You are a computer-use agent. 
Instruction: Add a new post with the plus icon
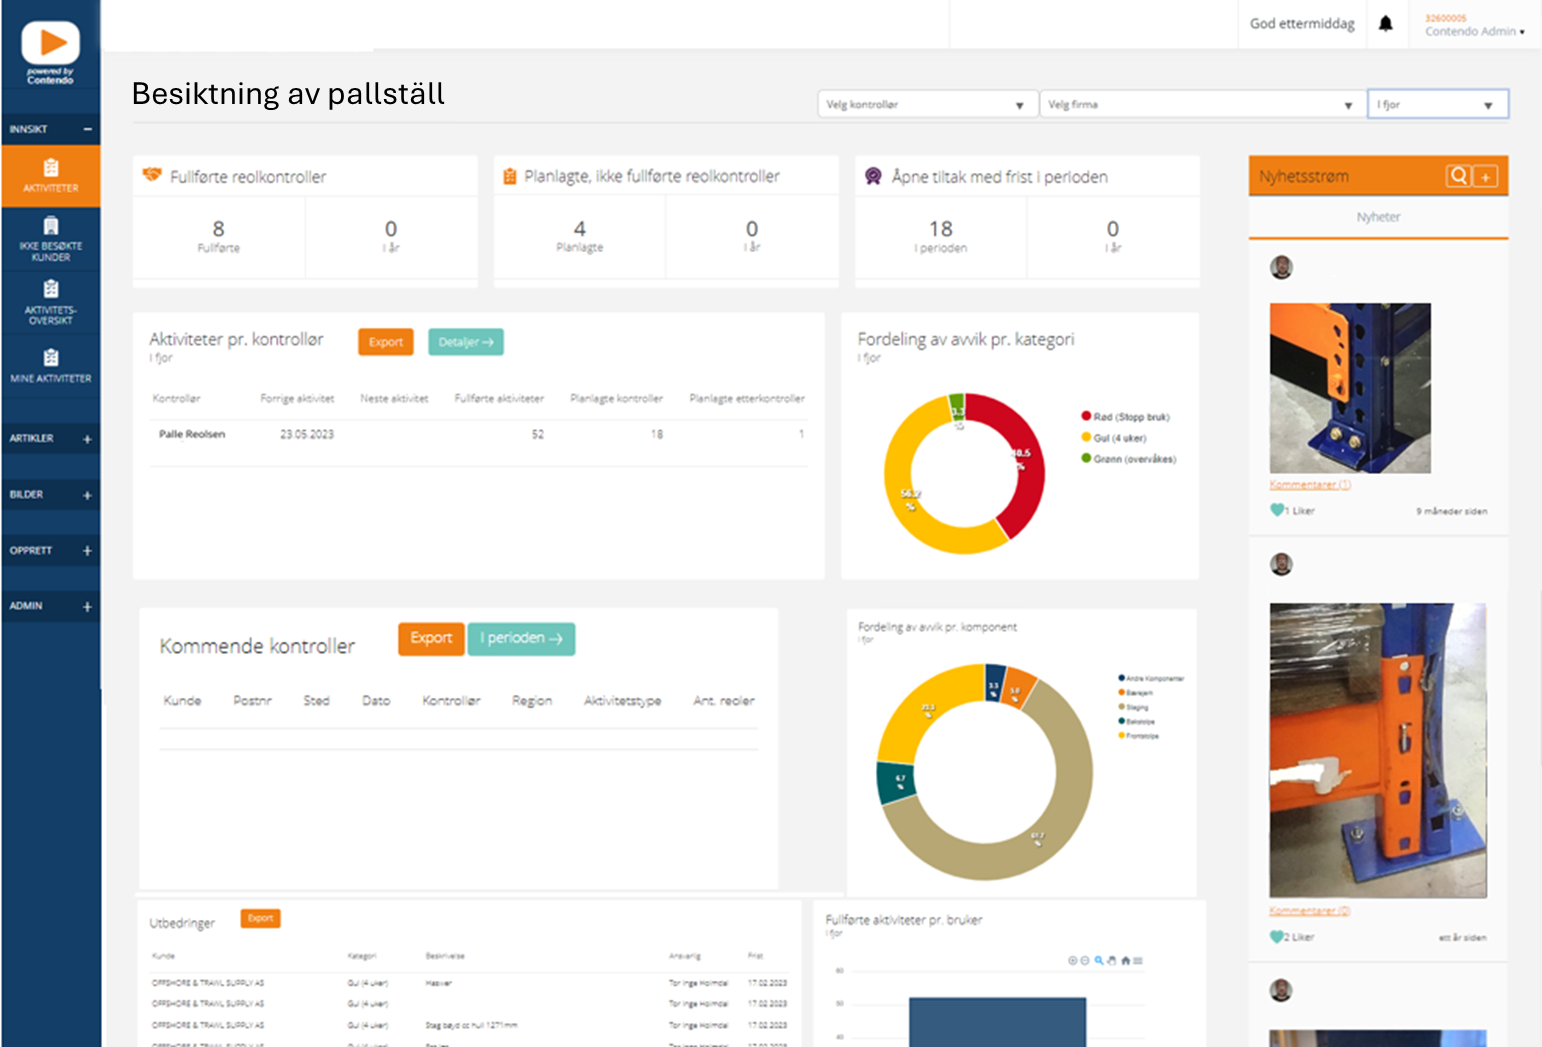[x=1486, y=177]
